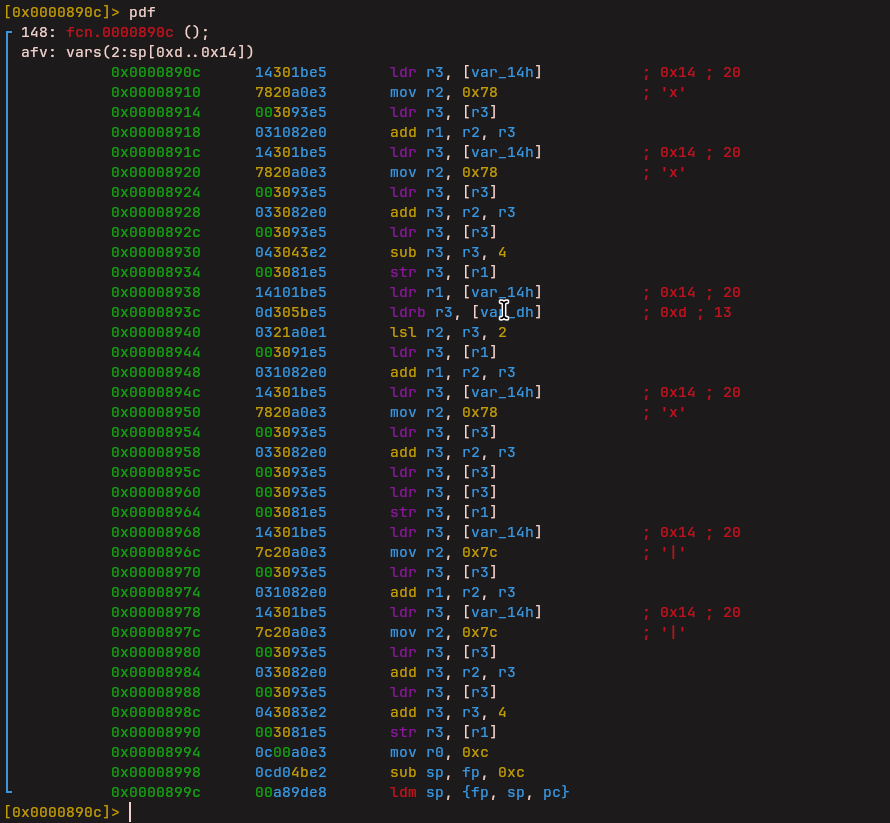890x823 pixels.
Task: Click address 0x00008934 in the offset column
Action: pyautogui.click(x=155, y=272)
